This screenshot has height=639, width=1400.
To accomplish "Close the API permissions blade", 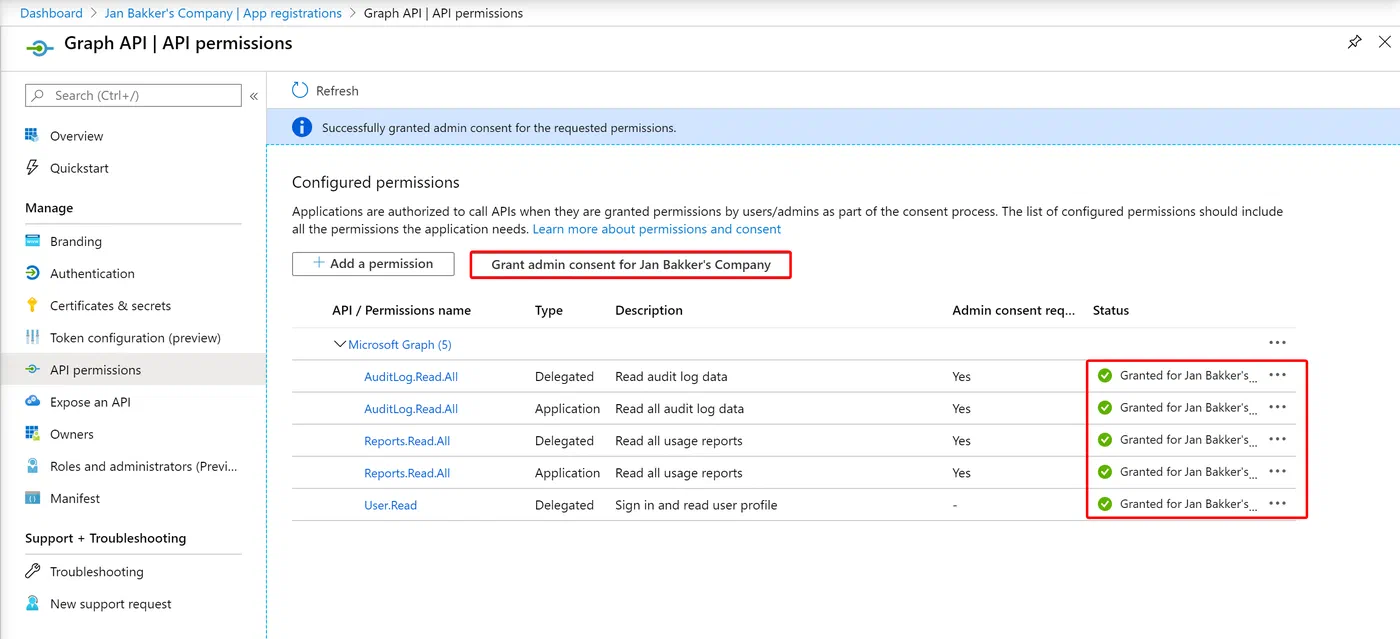I will click(x=1384, y=42).
